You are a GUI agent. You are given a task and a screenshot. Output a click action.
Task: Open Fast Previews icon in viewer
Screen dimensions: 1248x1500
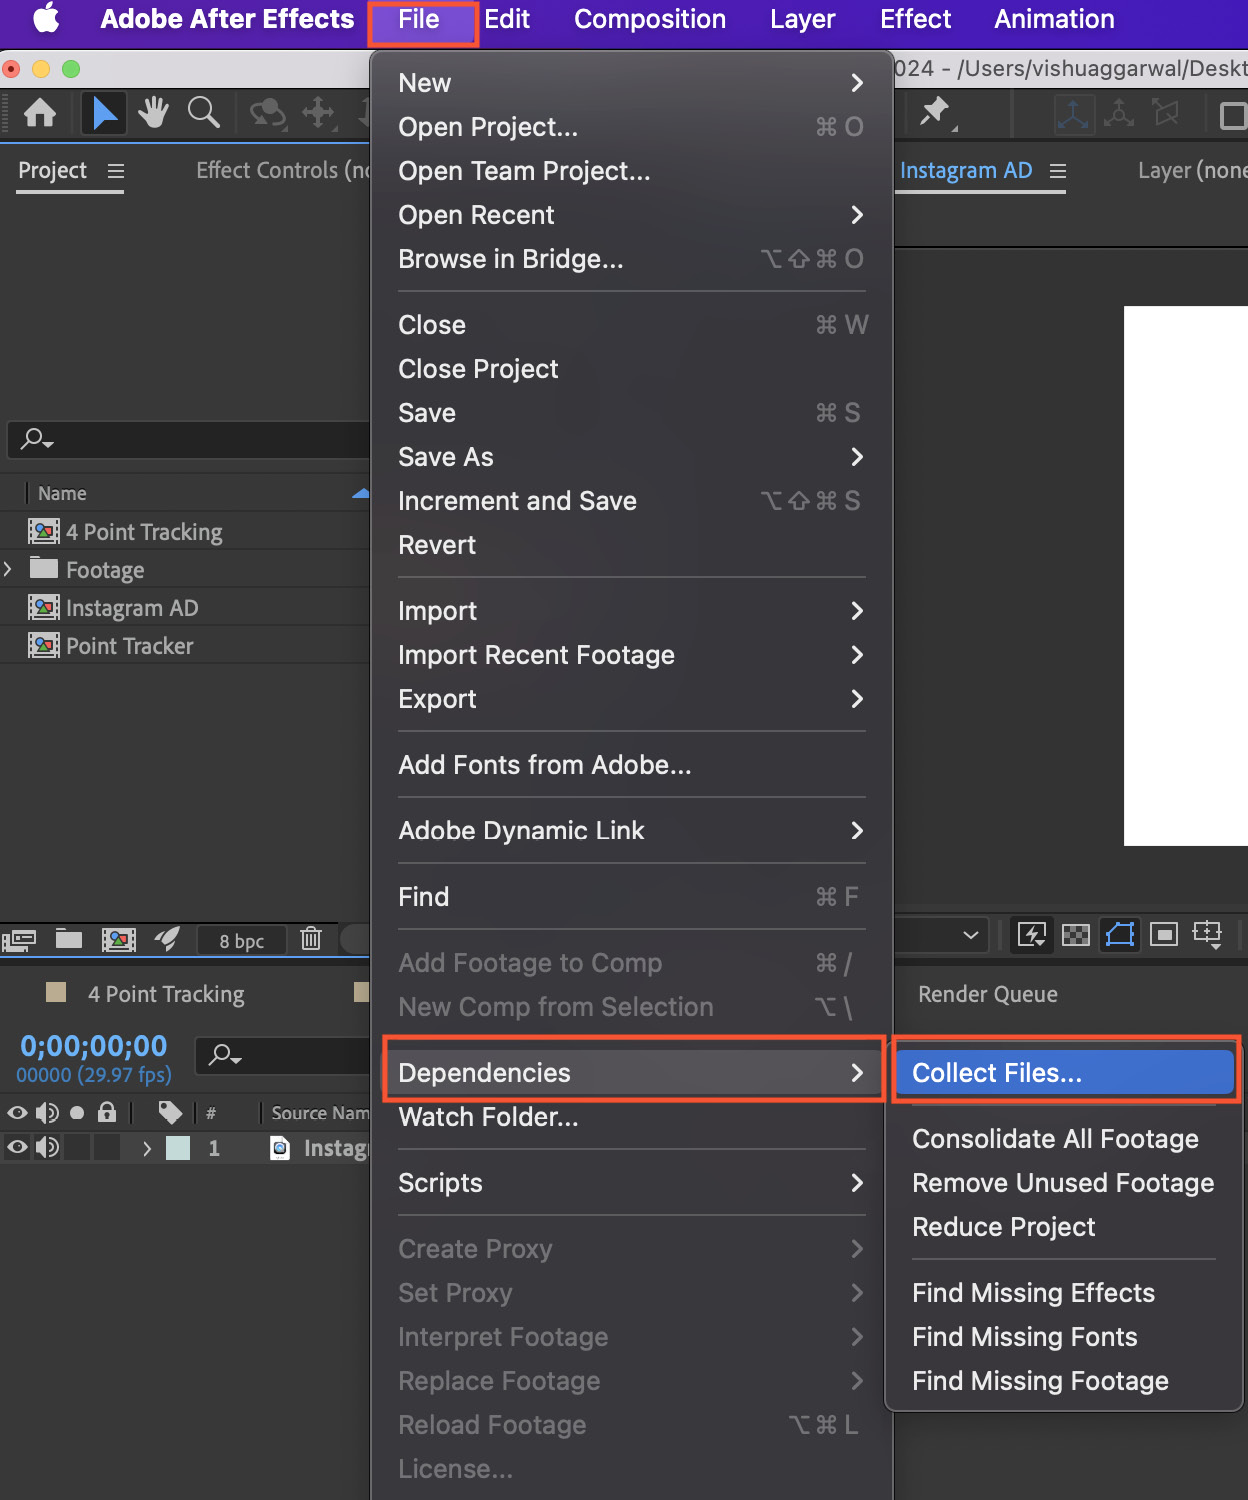pyautogui.click(x=1032, y=935)
